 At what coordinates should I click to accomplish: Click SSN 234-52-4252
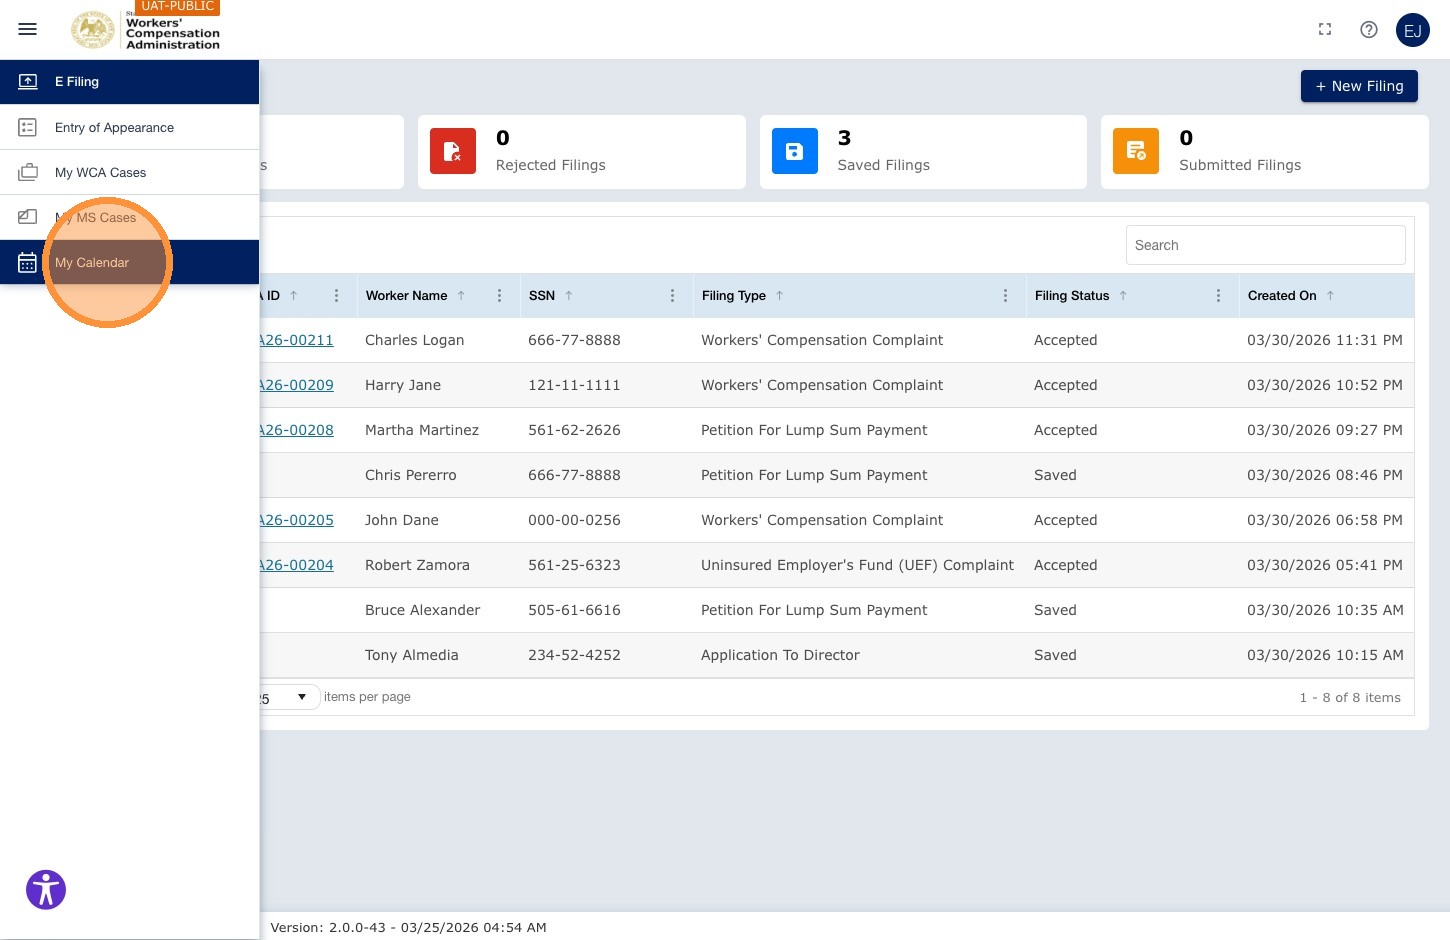coord(574,655)
